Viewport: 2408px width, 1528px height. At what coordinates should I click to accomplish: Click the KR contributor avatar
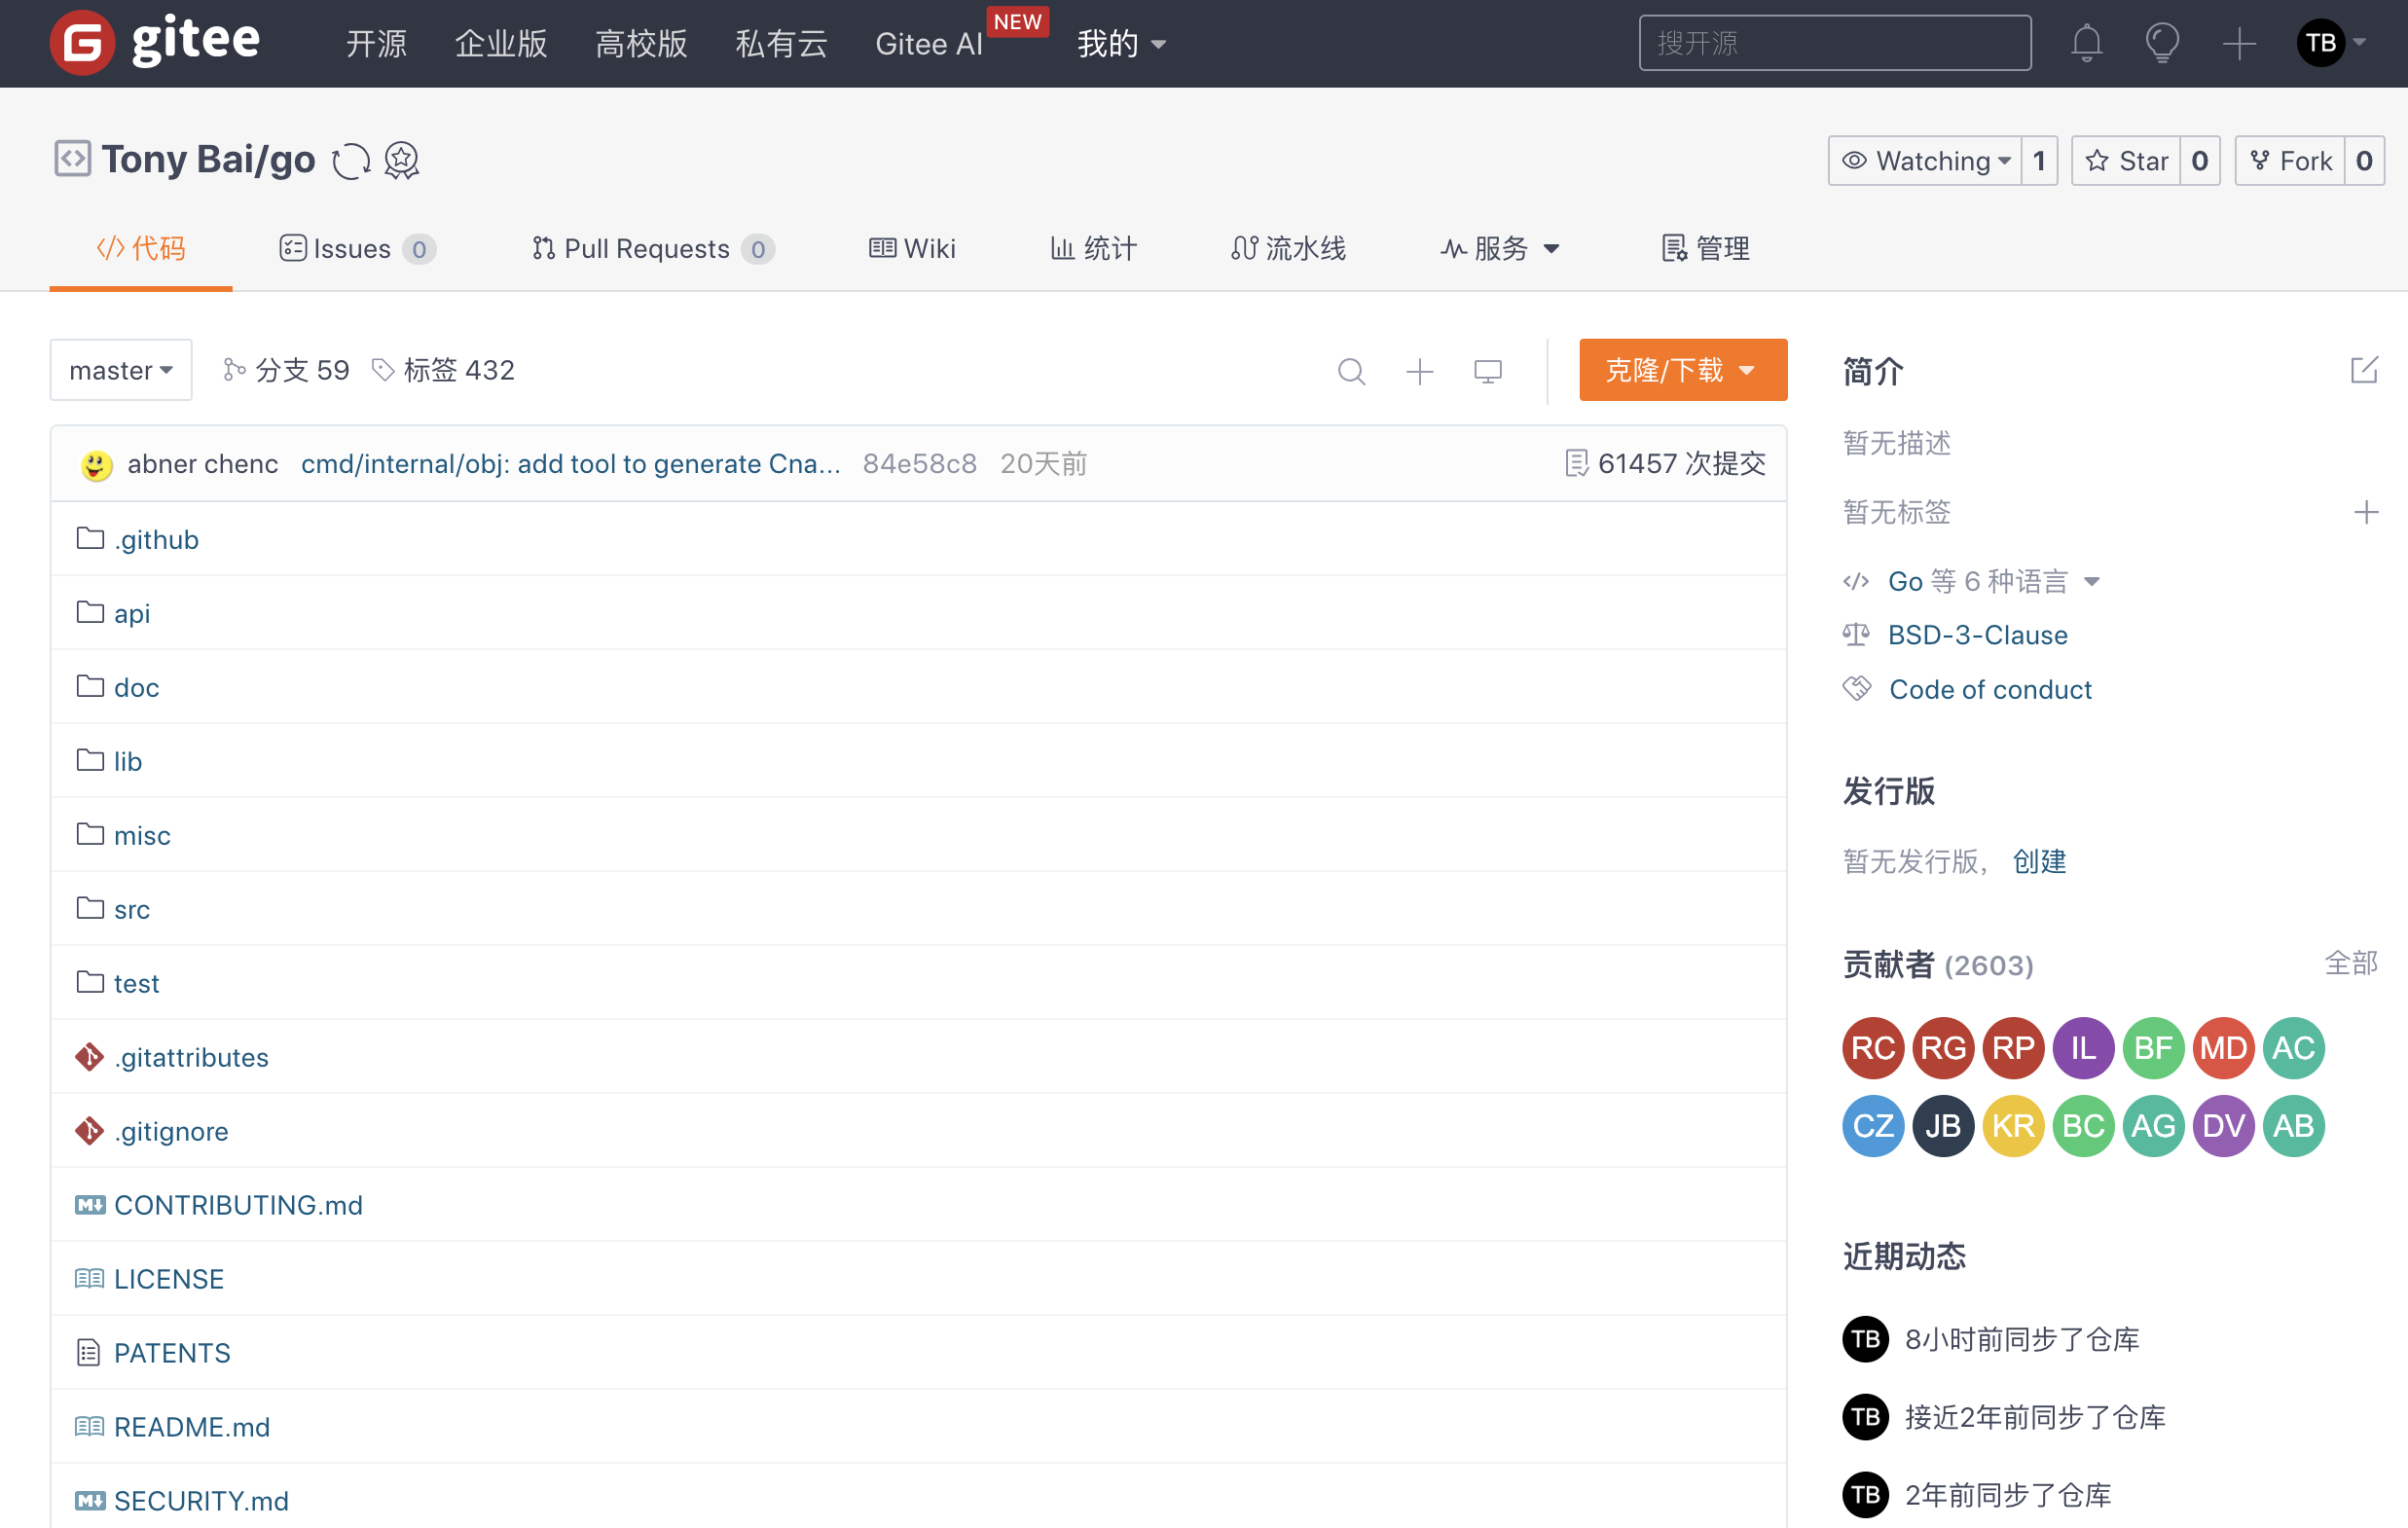(2012, 1125)
